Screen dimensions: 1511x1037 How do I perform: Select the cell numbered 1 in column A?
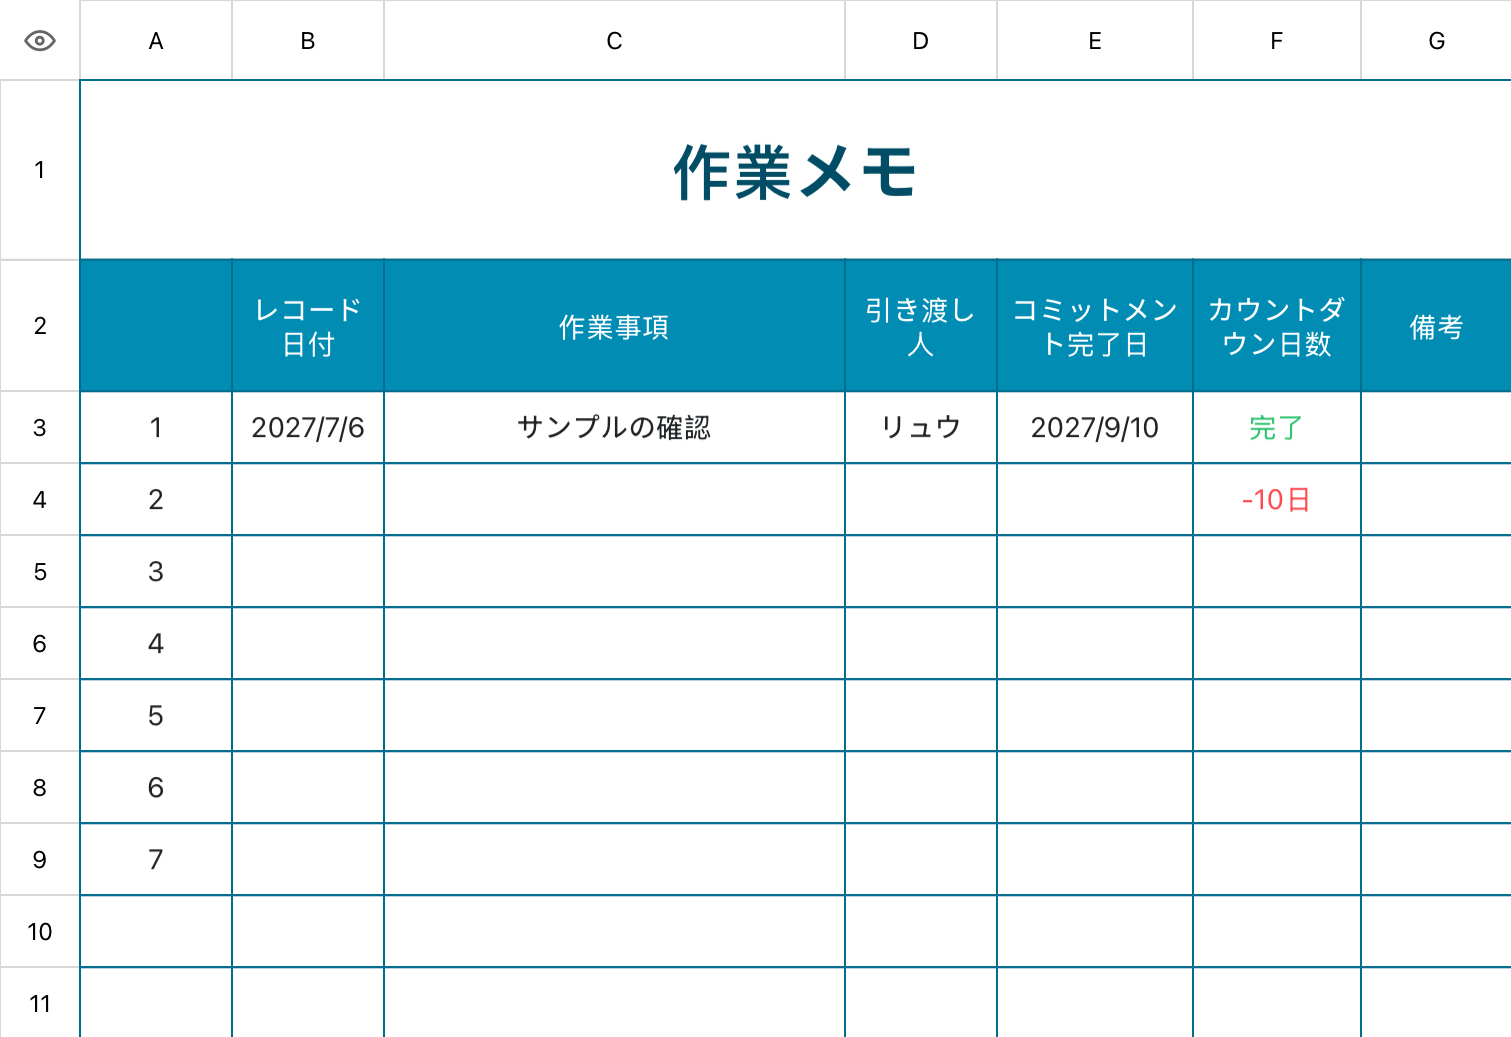click(156, 428)
